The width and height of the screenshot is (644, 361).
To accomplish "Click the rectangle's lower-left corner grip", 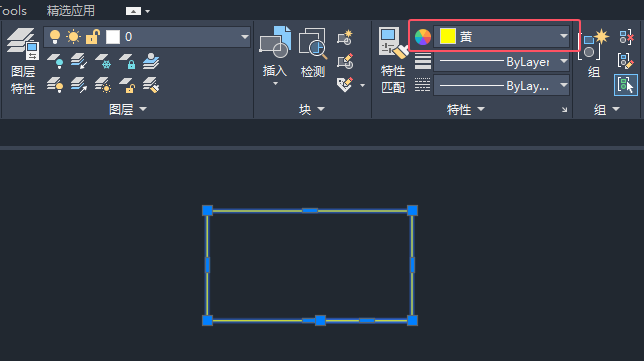I will pyautogui.click(x=207, y=320).
